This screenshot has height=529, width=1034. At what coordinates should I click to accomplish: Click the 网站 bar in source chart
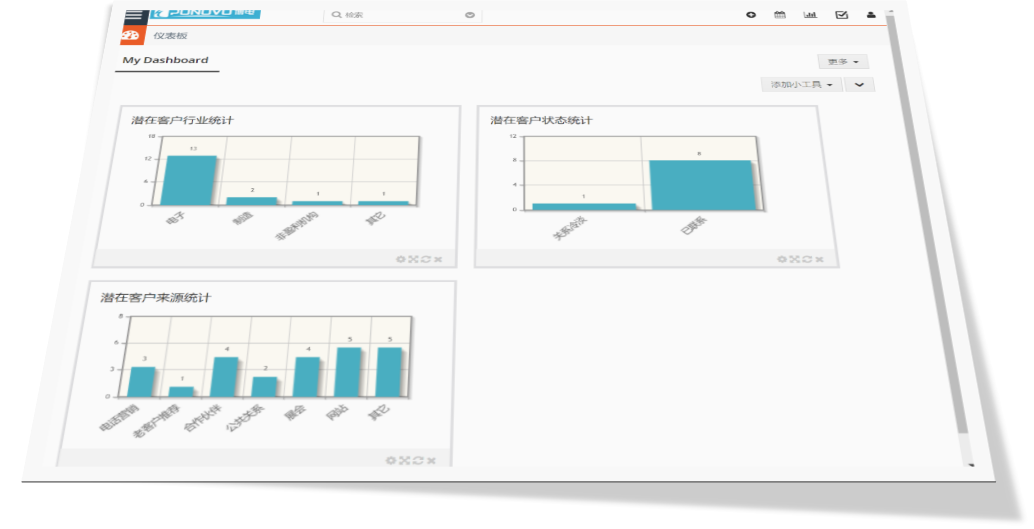[348, 373]
